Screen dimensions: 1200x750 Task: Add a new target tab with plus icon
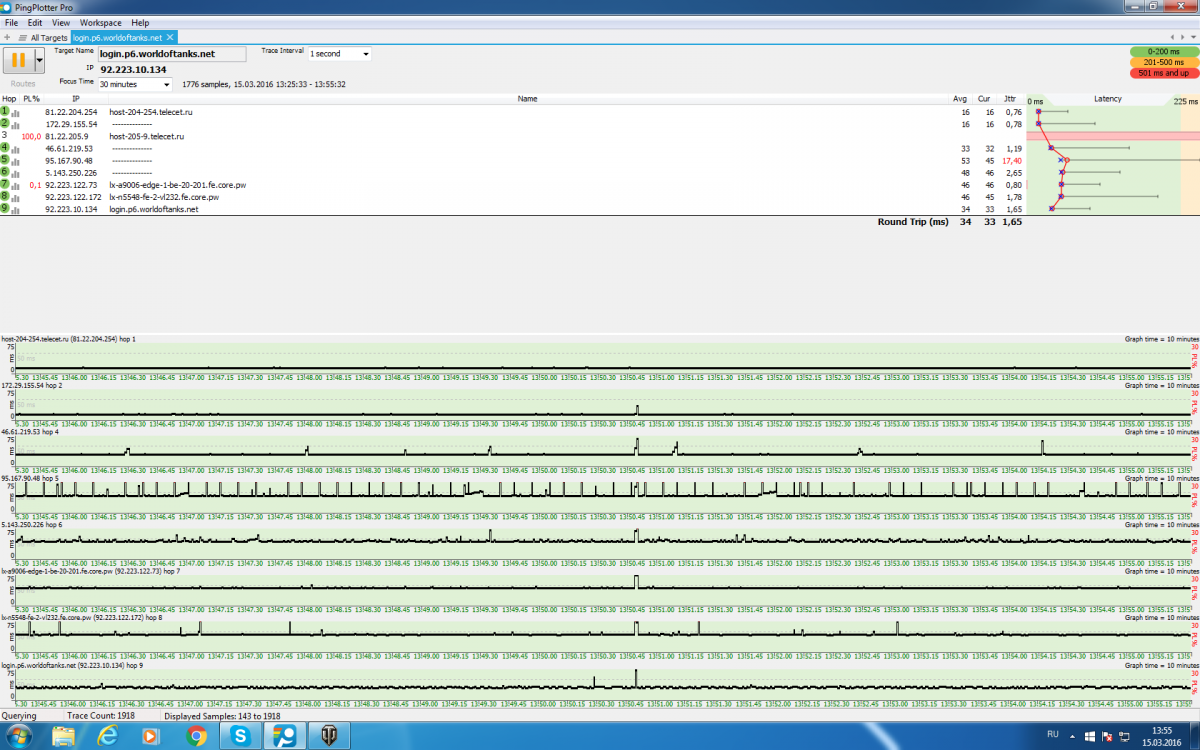[x=8, y=37]
